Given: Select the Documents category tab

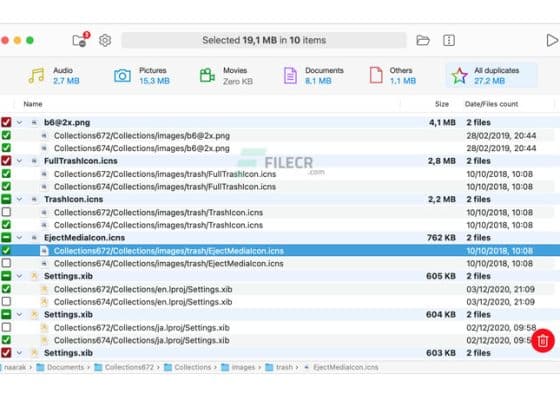Looking at the screenshot, I should pyautogui.click(x=313, y=75).
